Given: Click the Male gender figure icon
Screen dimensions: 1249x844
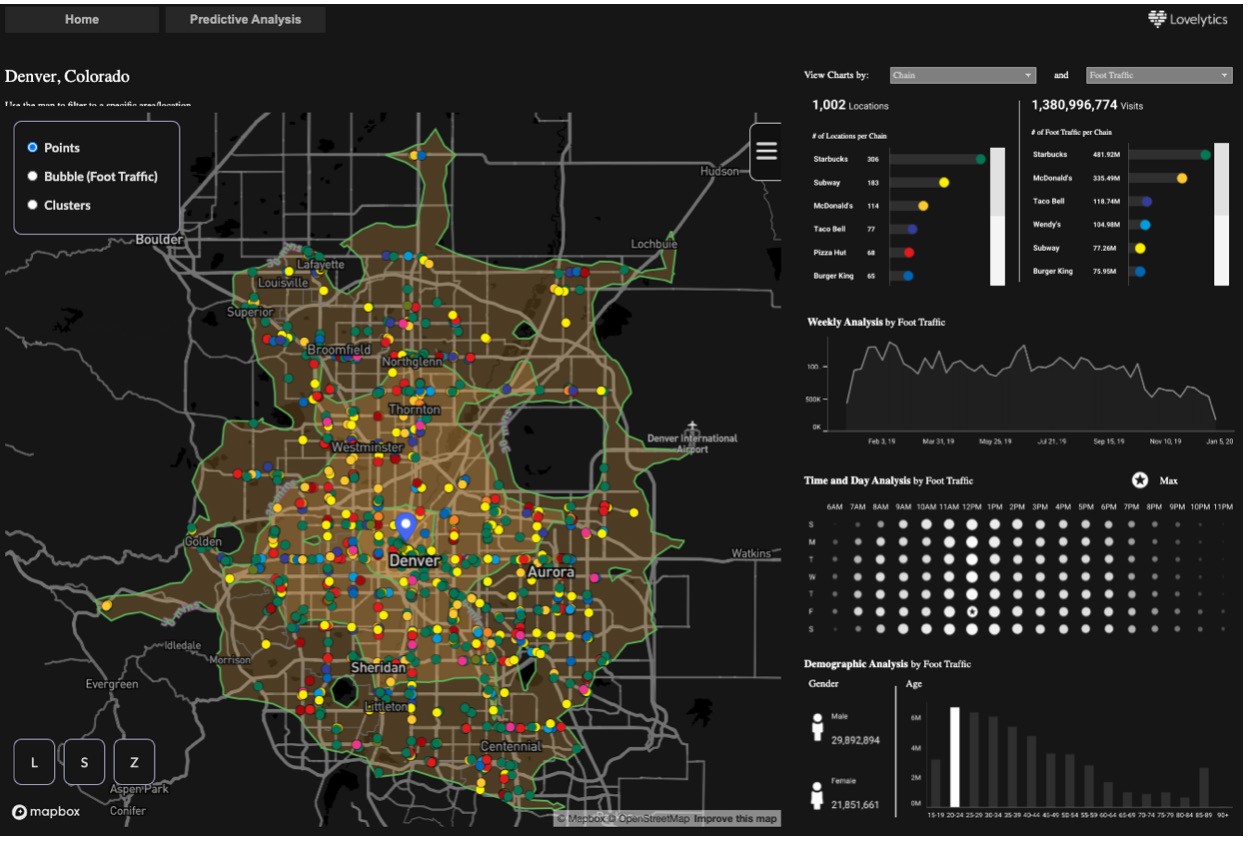Looking at the screenshot, I should tap(817, 724).
